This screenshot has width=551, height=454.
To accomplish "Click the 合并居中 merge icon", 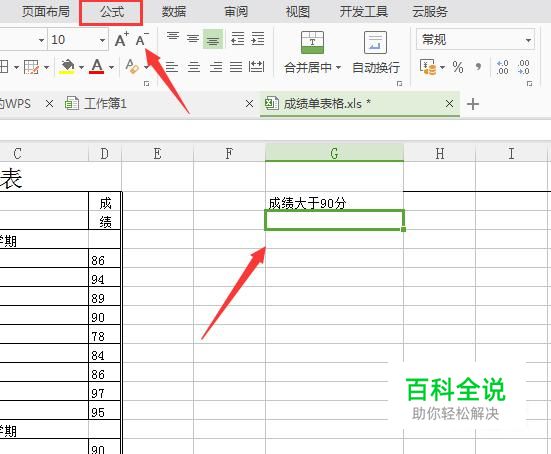I will pos(312,42).
